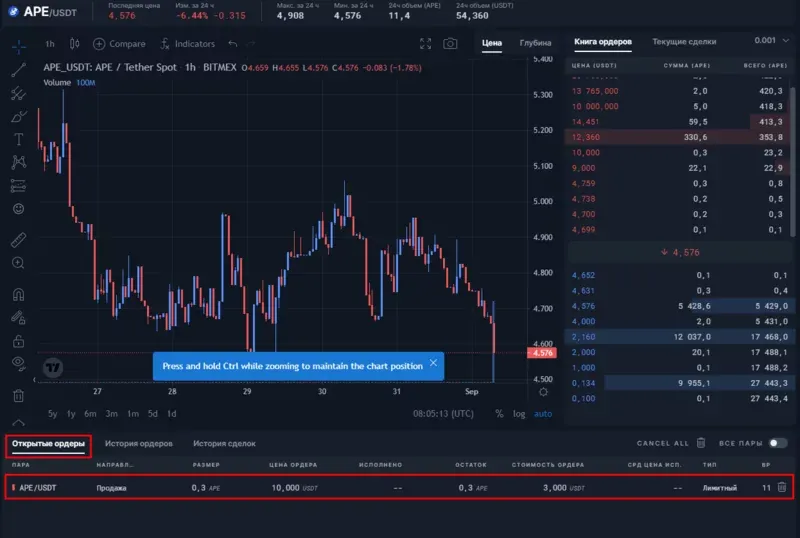The image size is (800, 538).
Task: Select the trend line drawing tool
Action: (x=18, y=70)
